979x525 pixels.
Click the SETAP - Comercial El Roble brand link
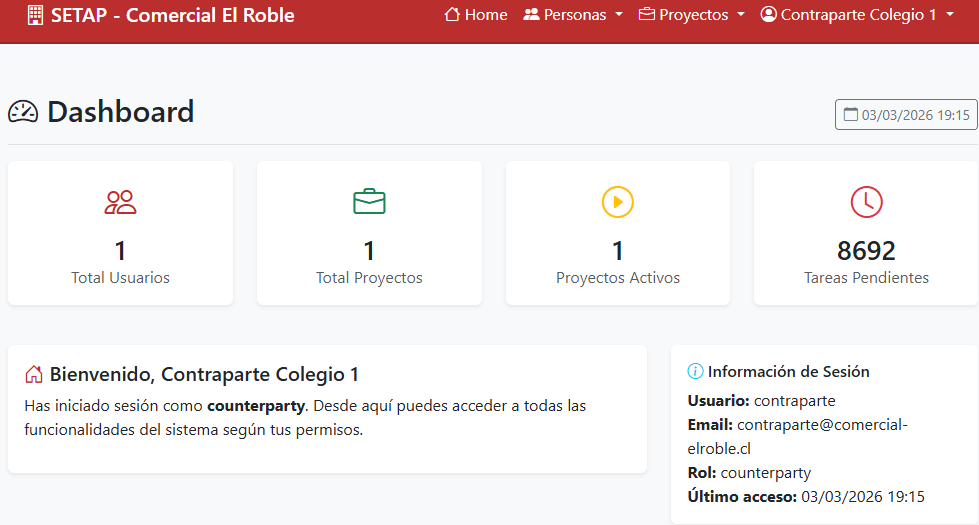point(160,15)
